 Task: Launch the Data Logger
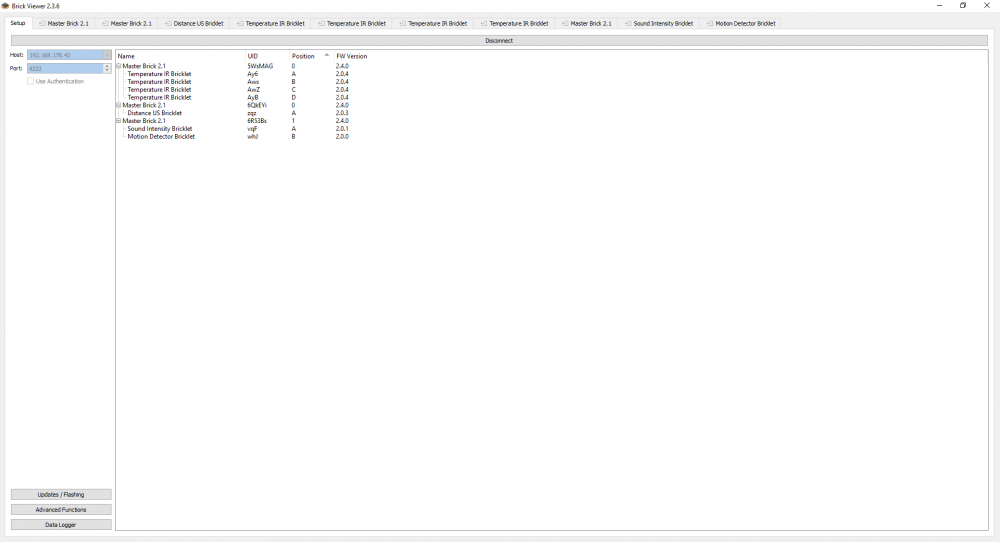[61, 524]
